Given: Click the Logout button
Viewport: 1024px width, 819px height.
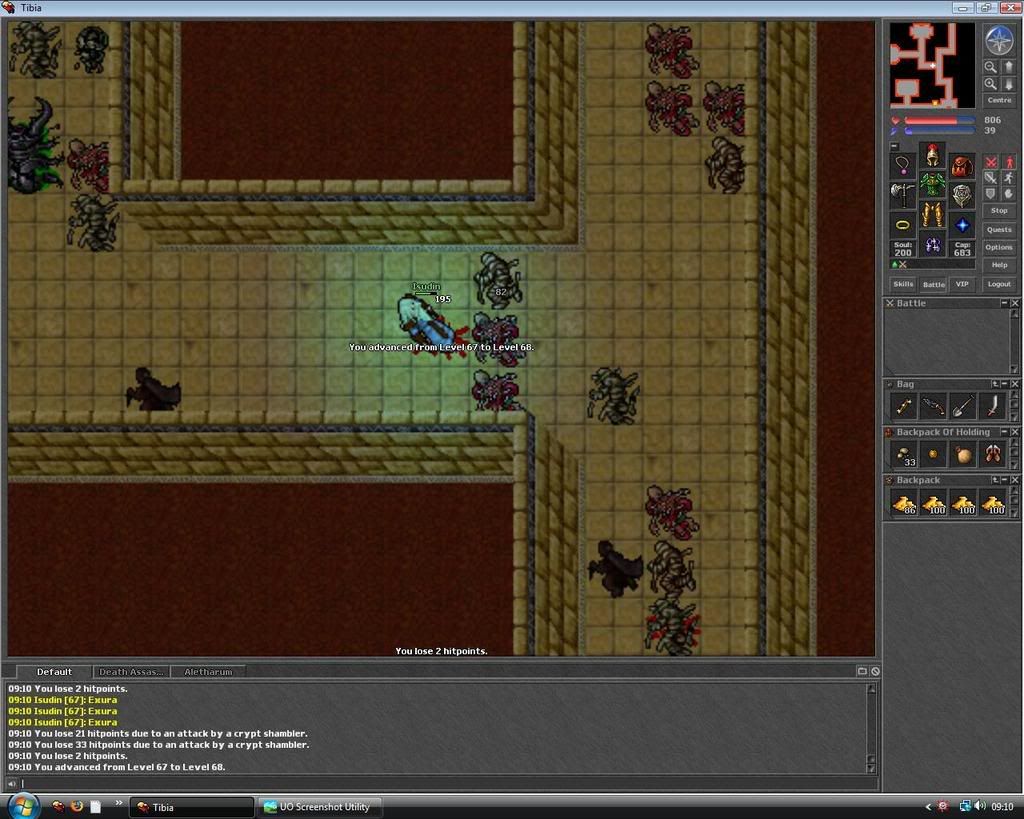Looking at the screenshot, I should tap(999, 284).
